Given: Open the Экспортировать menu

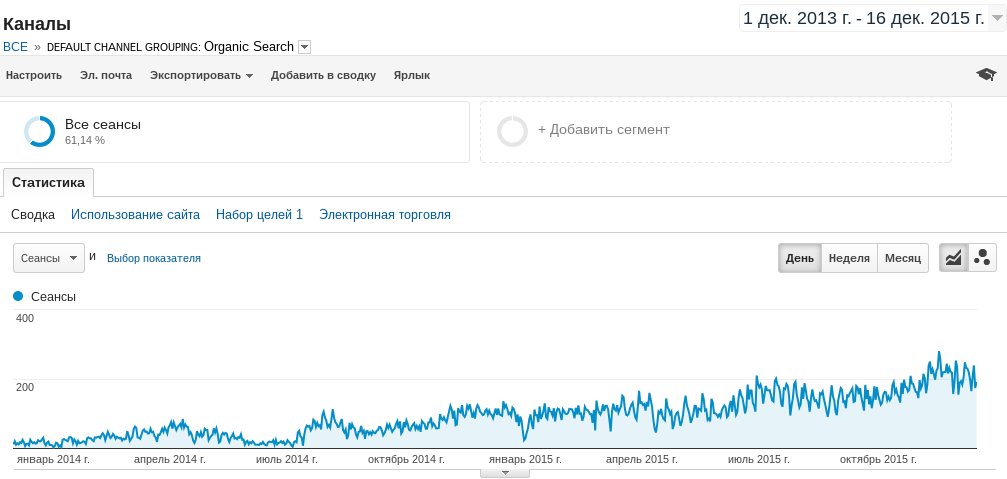Looking at the screenshot, I should 201,75.
